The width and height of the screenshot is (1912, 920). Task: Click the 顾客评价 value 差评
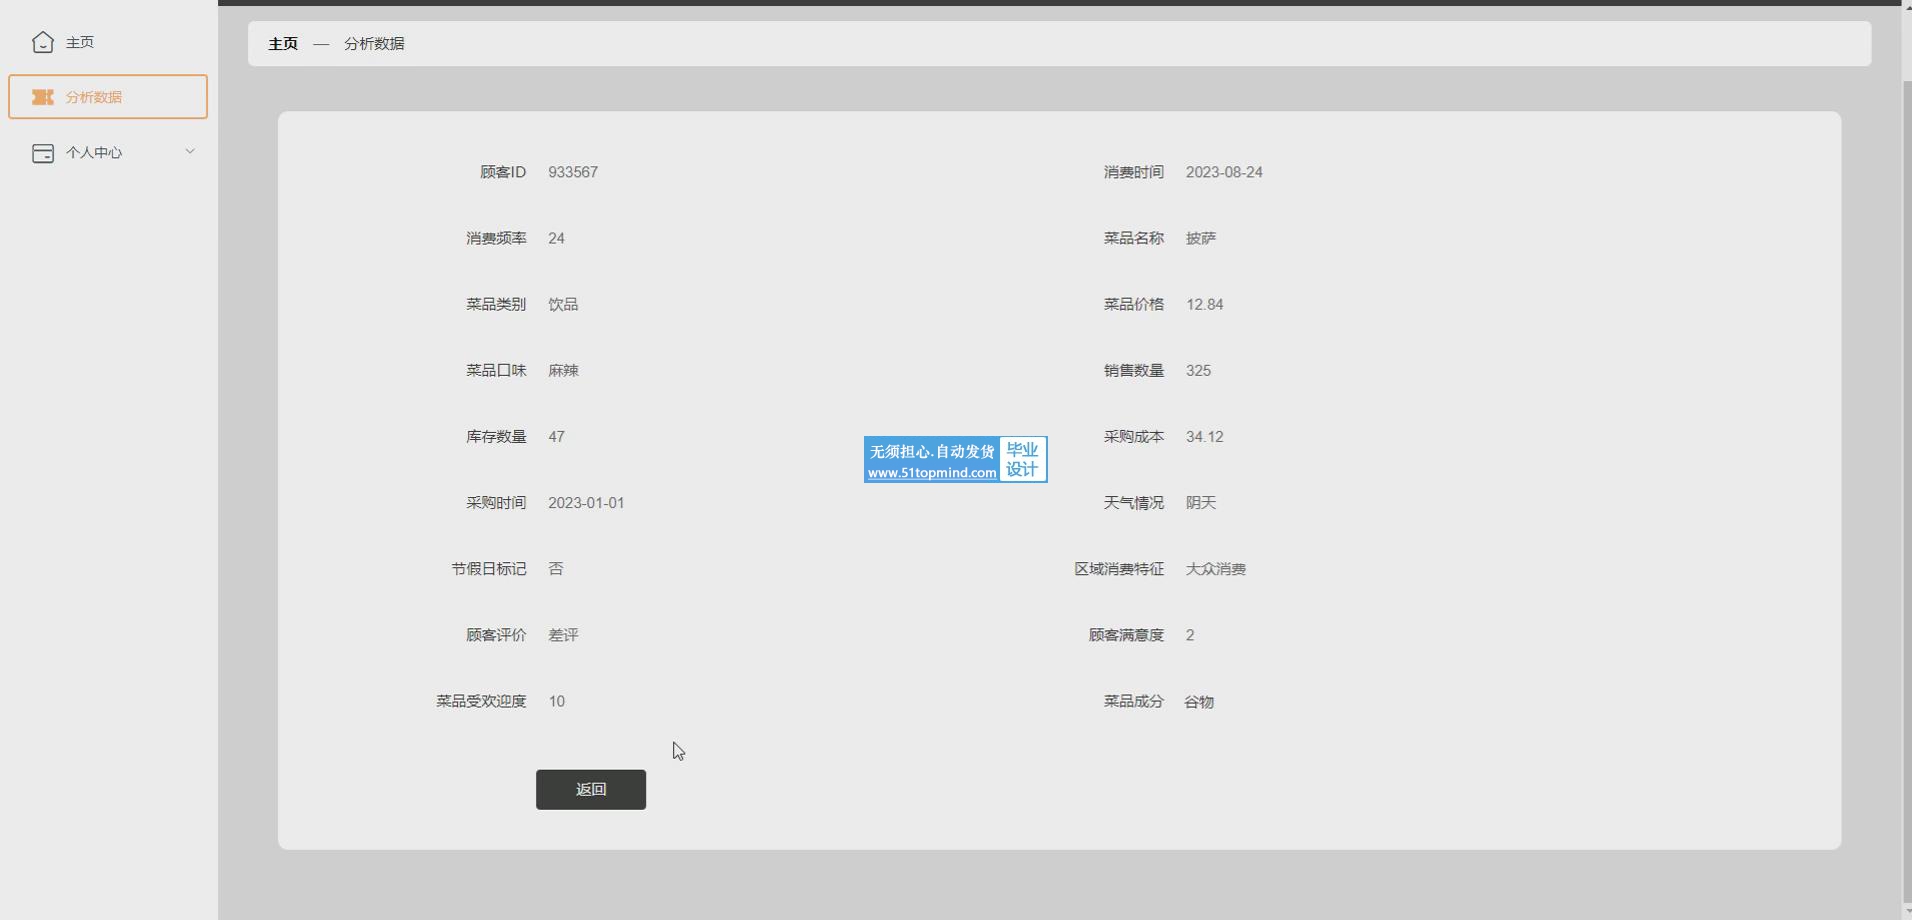click(x=563, y=635)
